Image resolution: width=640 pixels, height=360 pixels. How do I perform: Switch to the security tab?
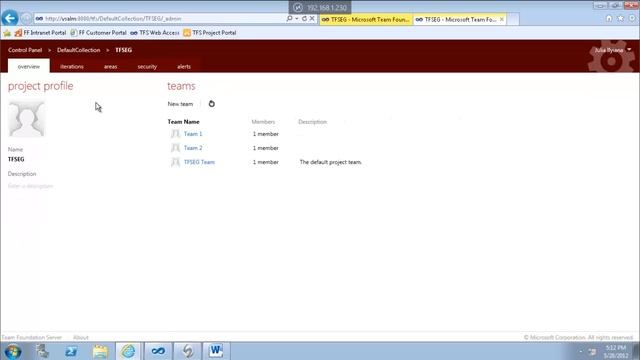click(x=147, y=66)
